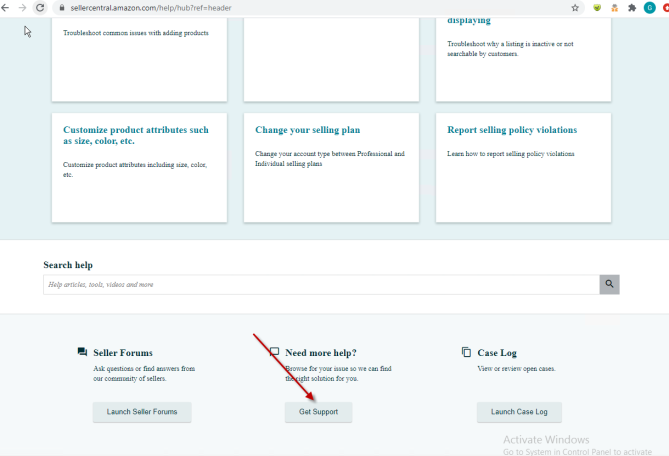This screenshot has height=456, width=669.
Task: Click the address bar URL
Action: pos(151,8)
